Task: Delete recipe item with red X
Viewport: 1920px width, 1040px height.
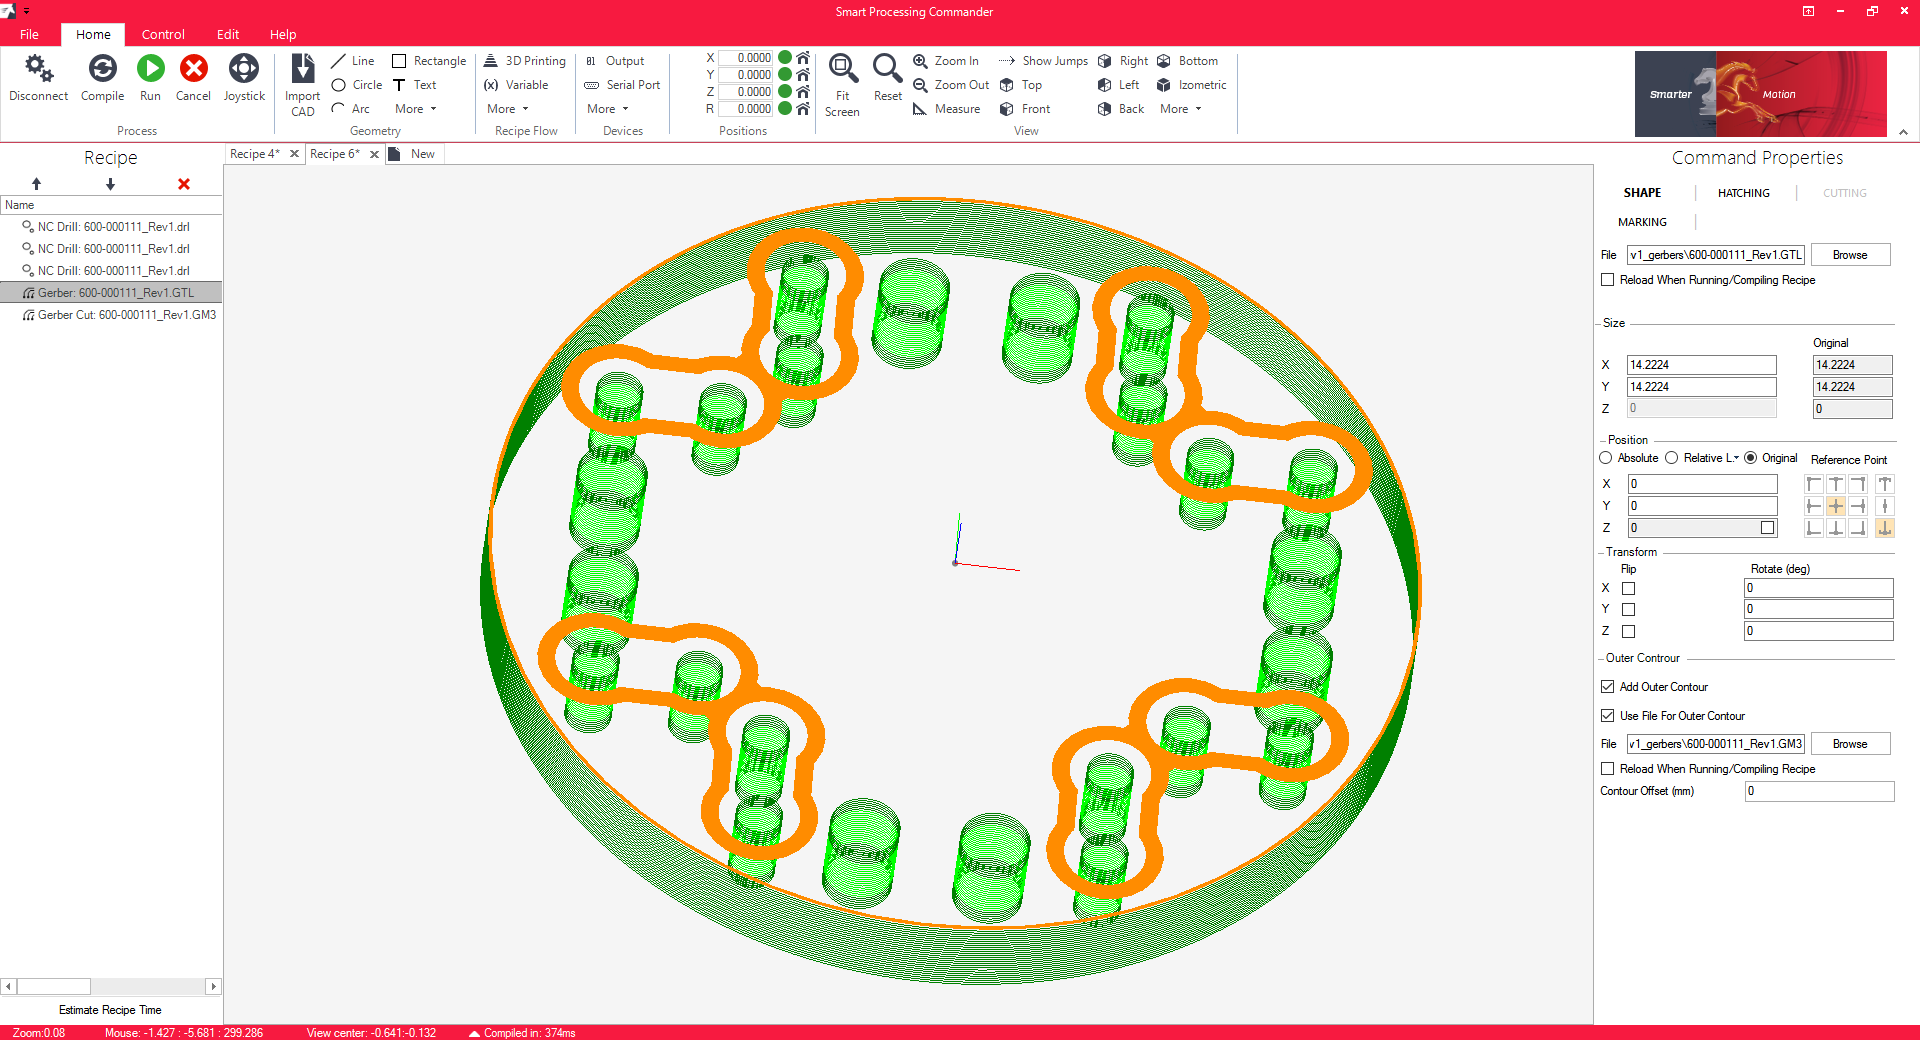Action: [x=184, y=184]
